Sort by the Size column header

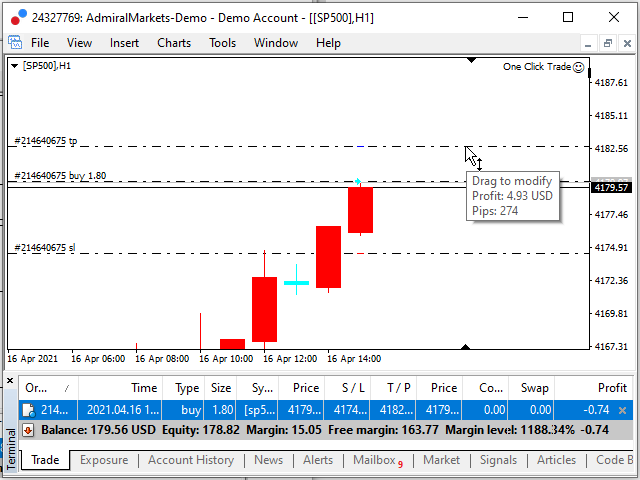(x=220, y=388)
